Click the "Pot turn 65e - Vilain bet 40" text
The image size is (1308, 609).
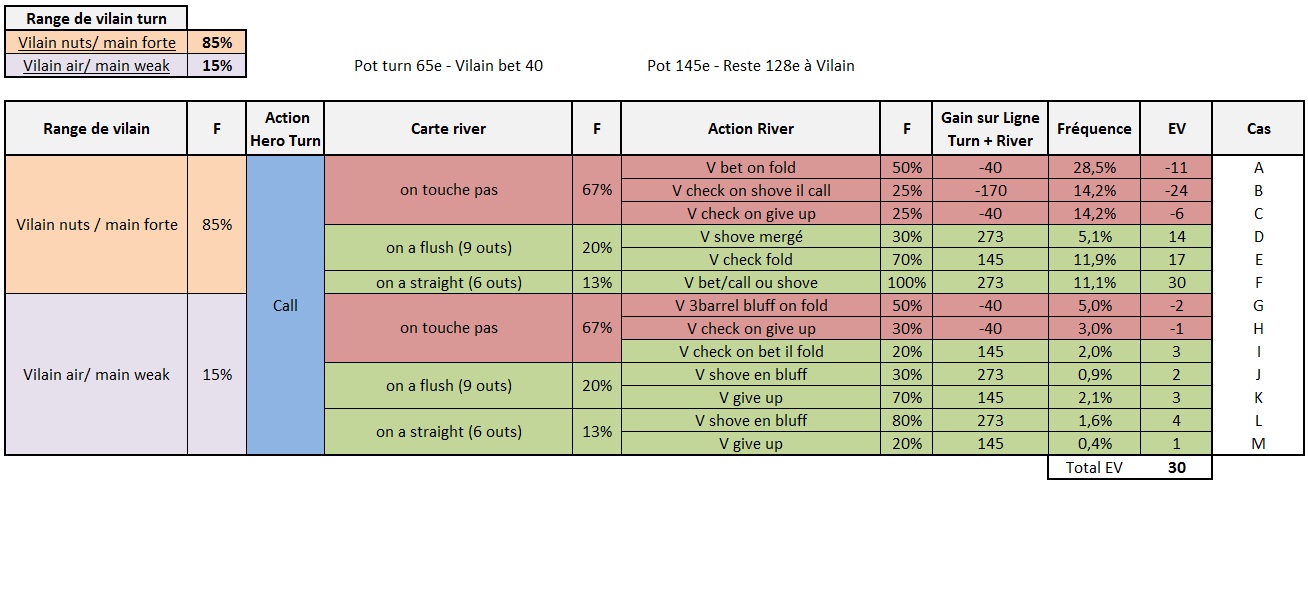click(x=448, y=66)
